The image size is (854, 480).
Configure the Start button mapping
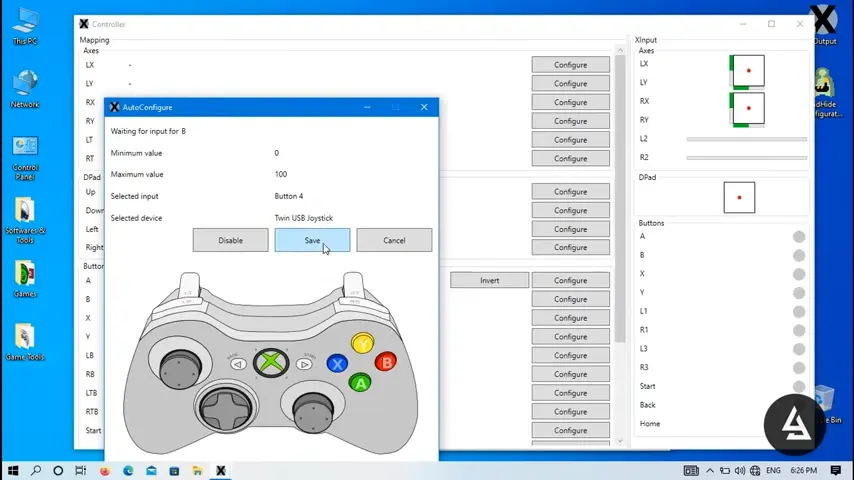[x=570, y=430]
